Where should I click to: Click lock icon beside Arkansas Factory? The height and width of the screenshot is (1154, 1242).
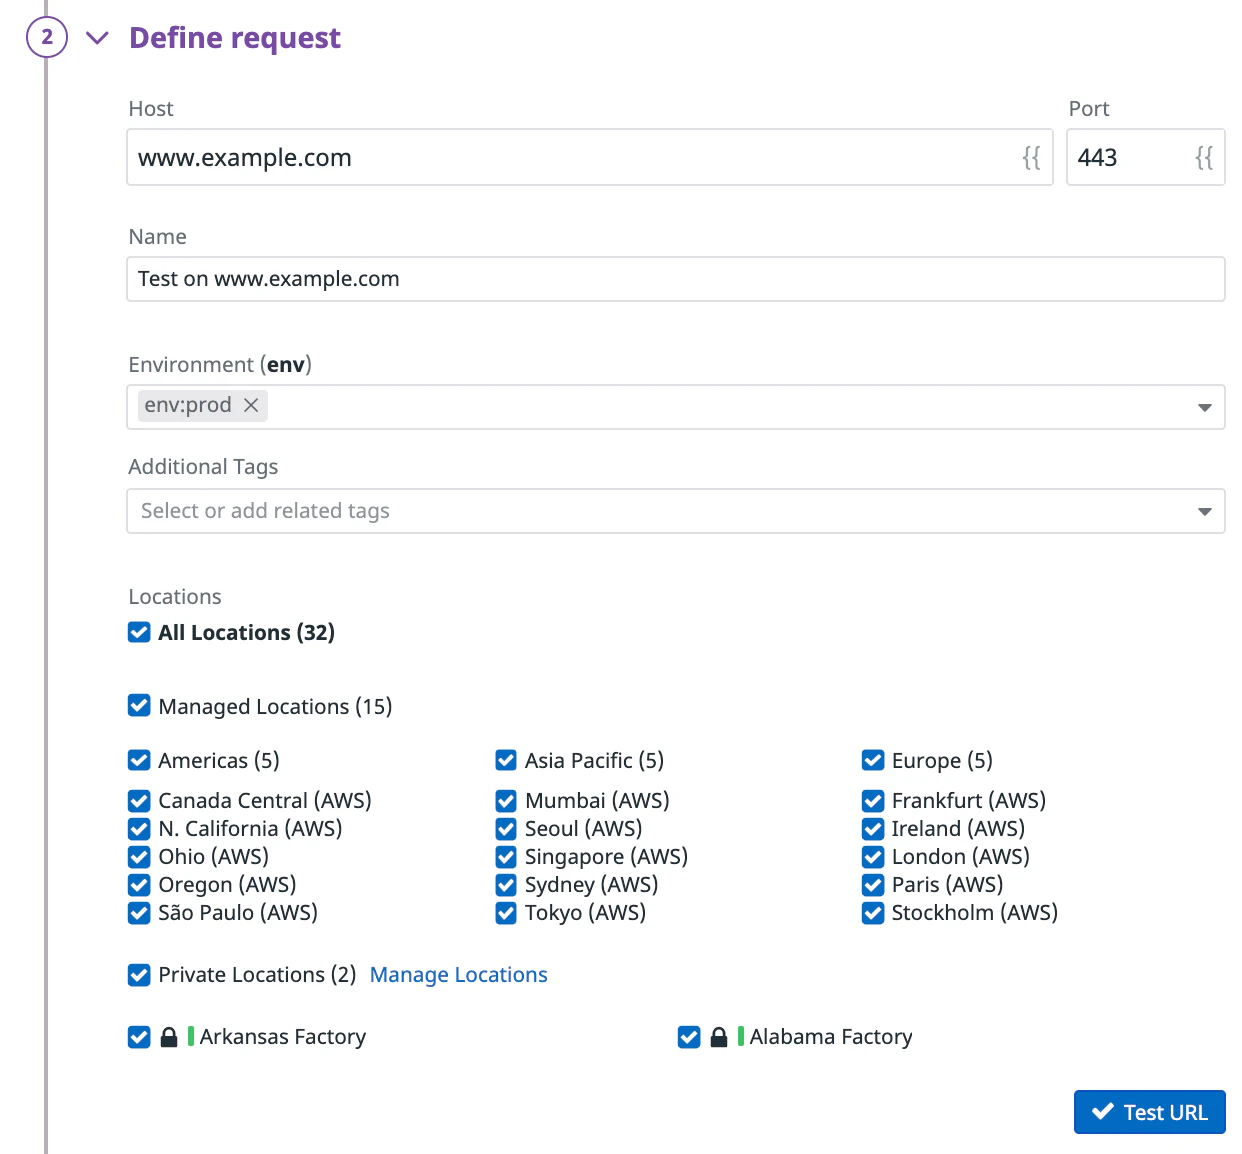[x=169, y=1037]
